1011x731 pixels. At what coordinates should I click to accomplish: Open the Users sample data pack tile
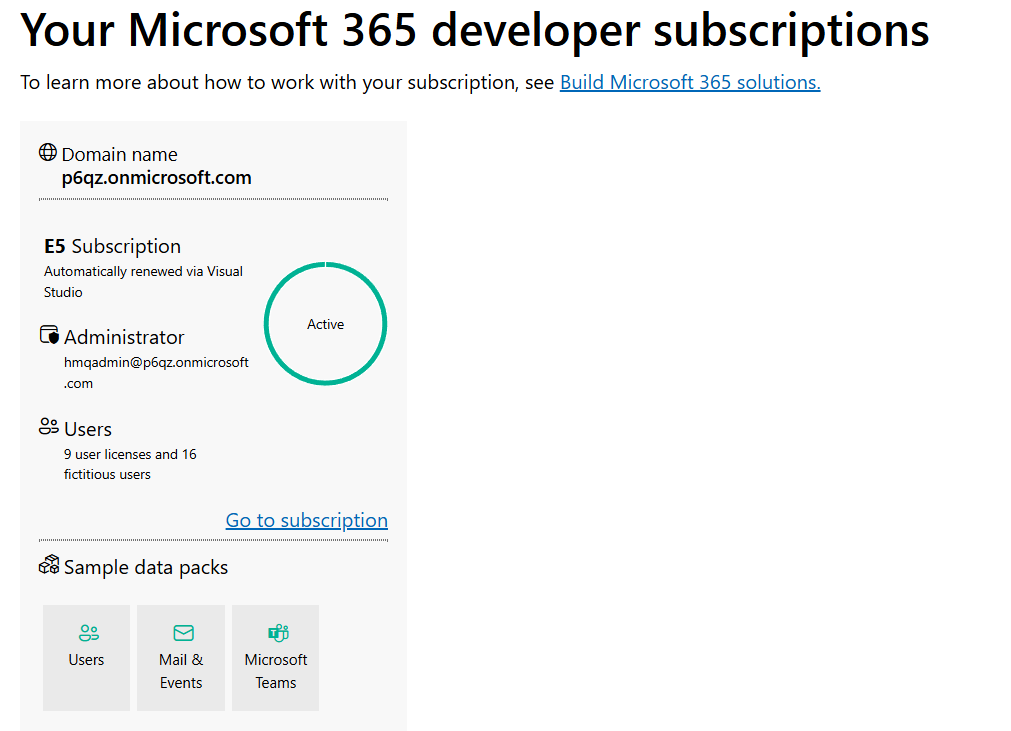pos(86,657)
